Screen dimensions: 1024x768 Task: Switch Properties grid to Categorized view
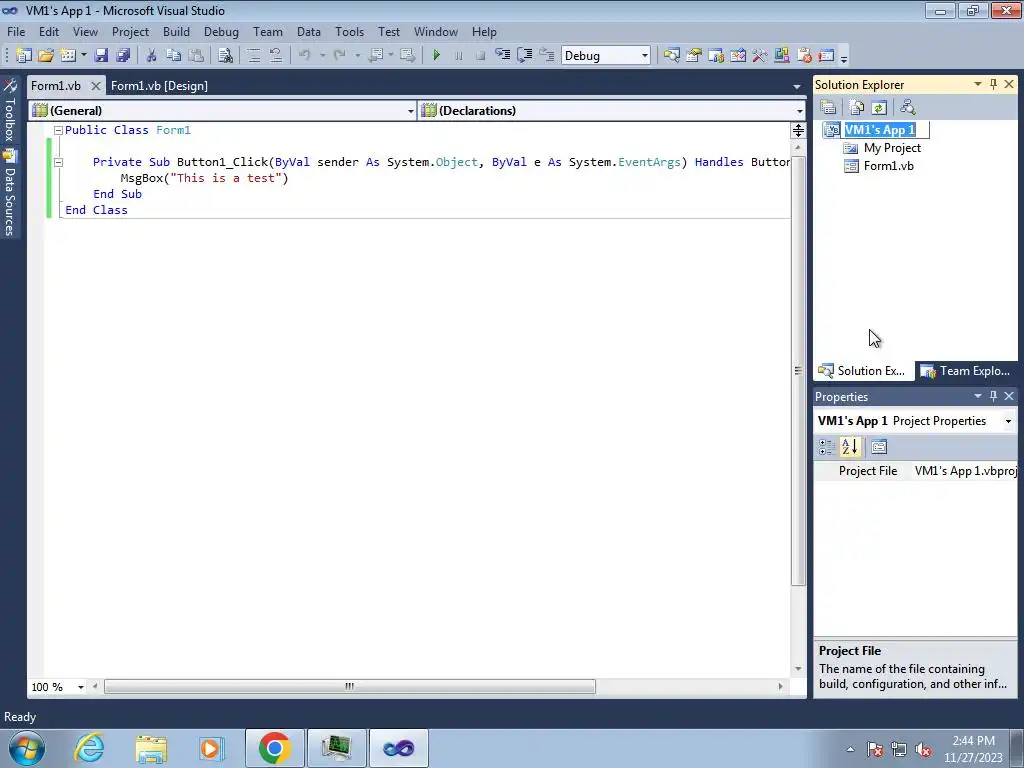(827, 447)
